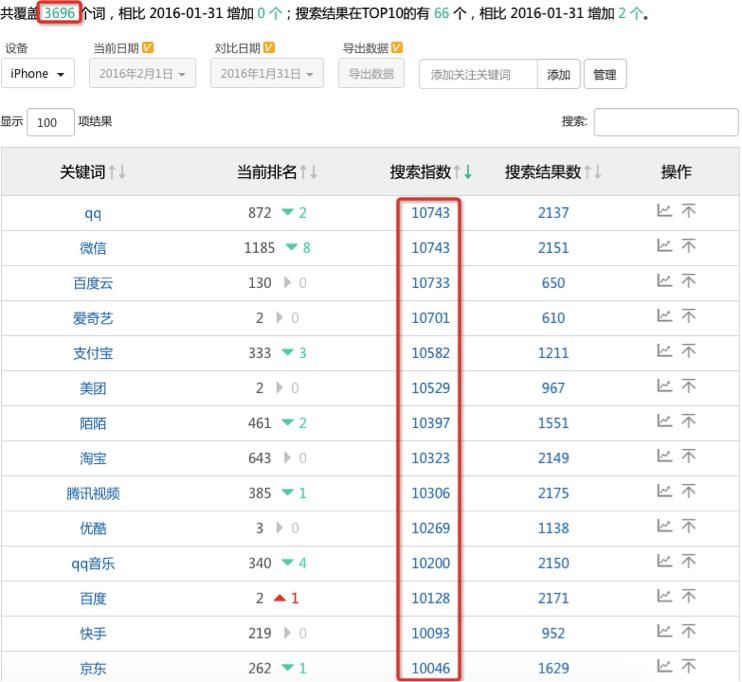Pin 微信 keyword to top icon
Viewport: 742px width, 682px height.
[x=689, y=246]
